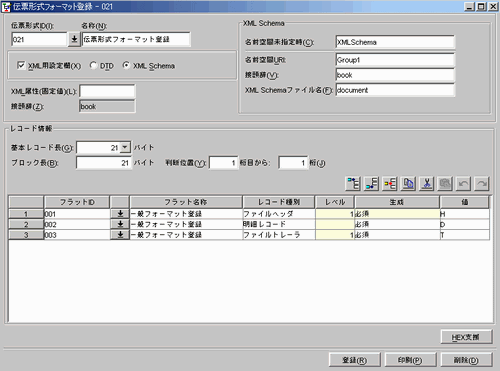The width and height of the screenshot is (500, 371).
Task: Click the insert row below icon
Action: [371, 184]
